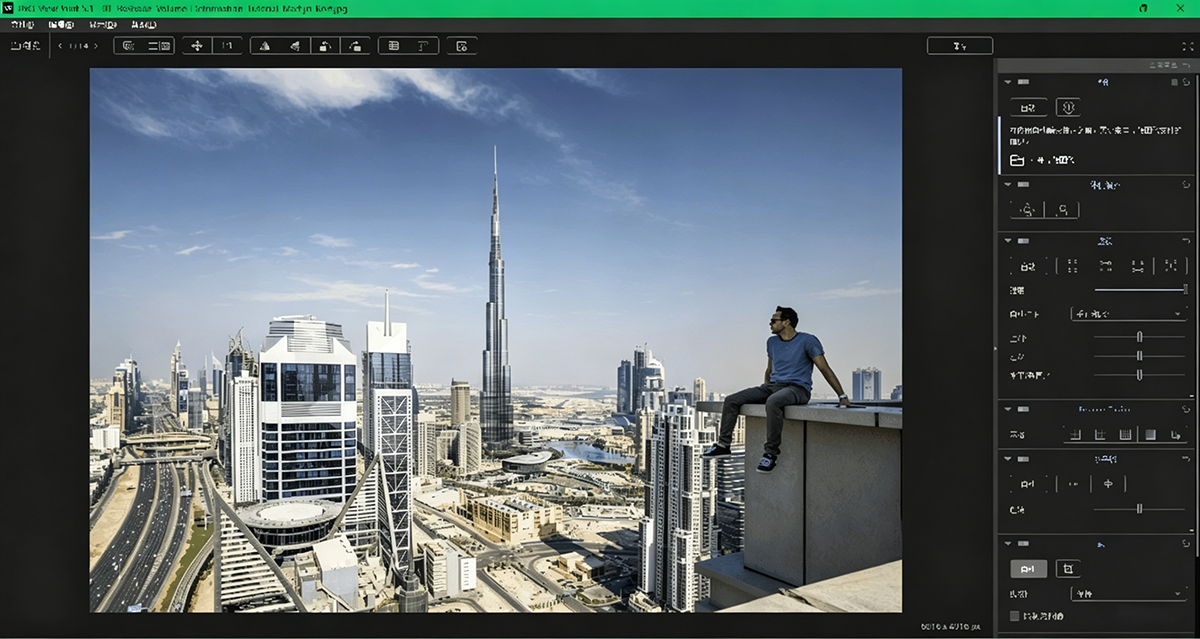1200x639 pixels.
Task: Toggle the crop palette's enable switch
Action: click(x=1023, y=544)
